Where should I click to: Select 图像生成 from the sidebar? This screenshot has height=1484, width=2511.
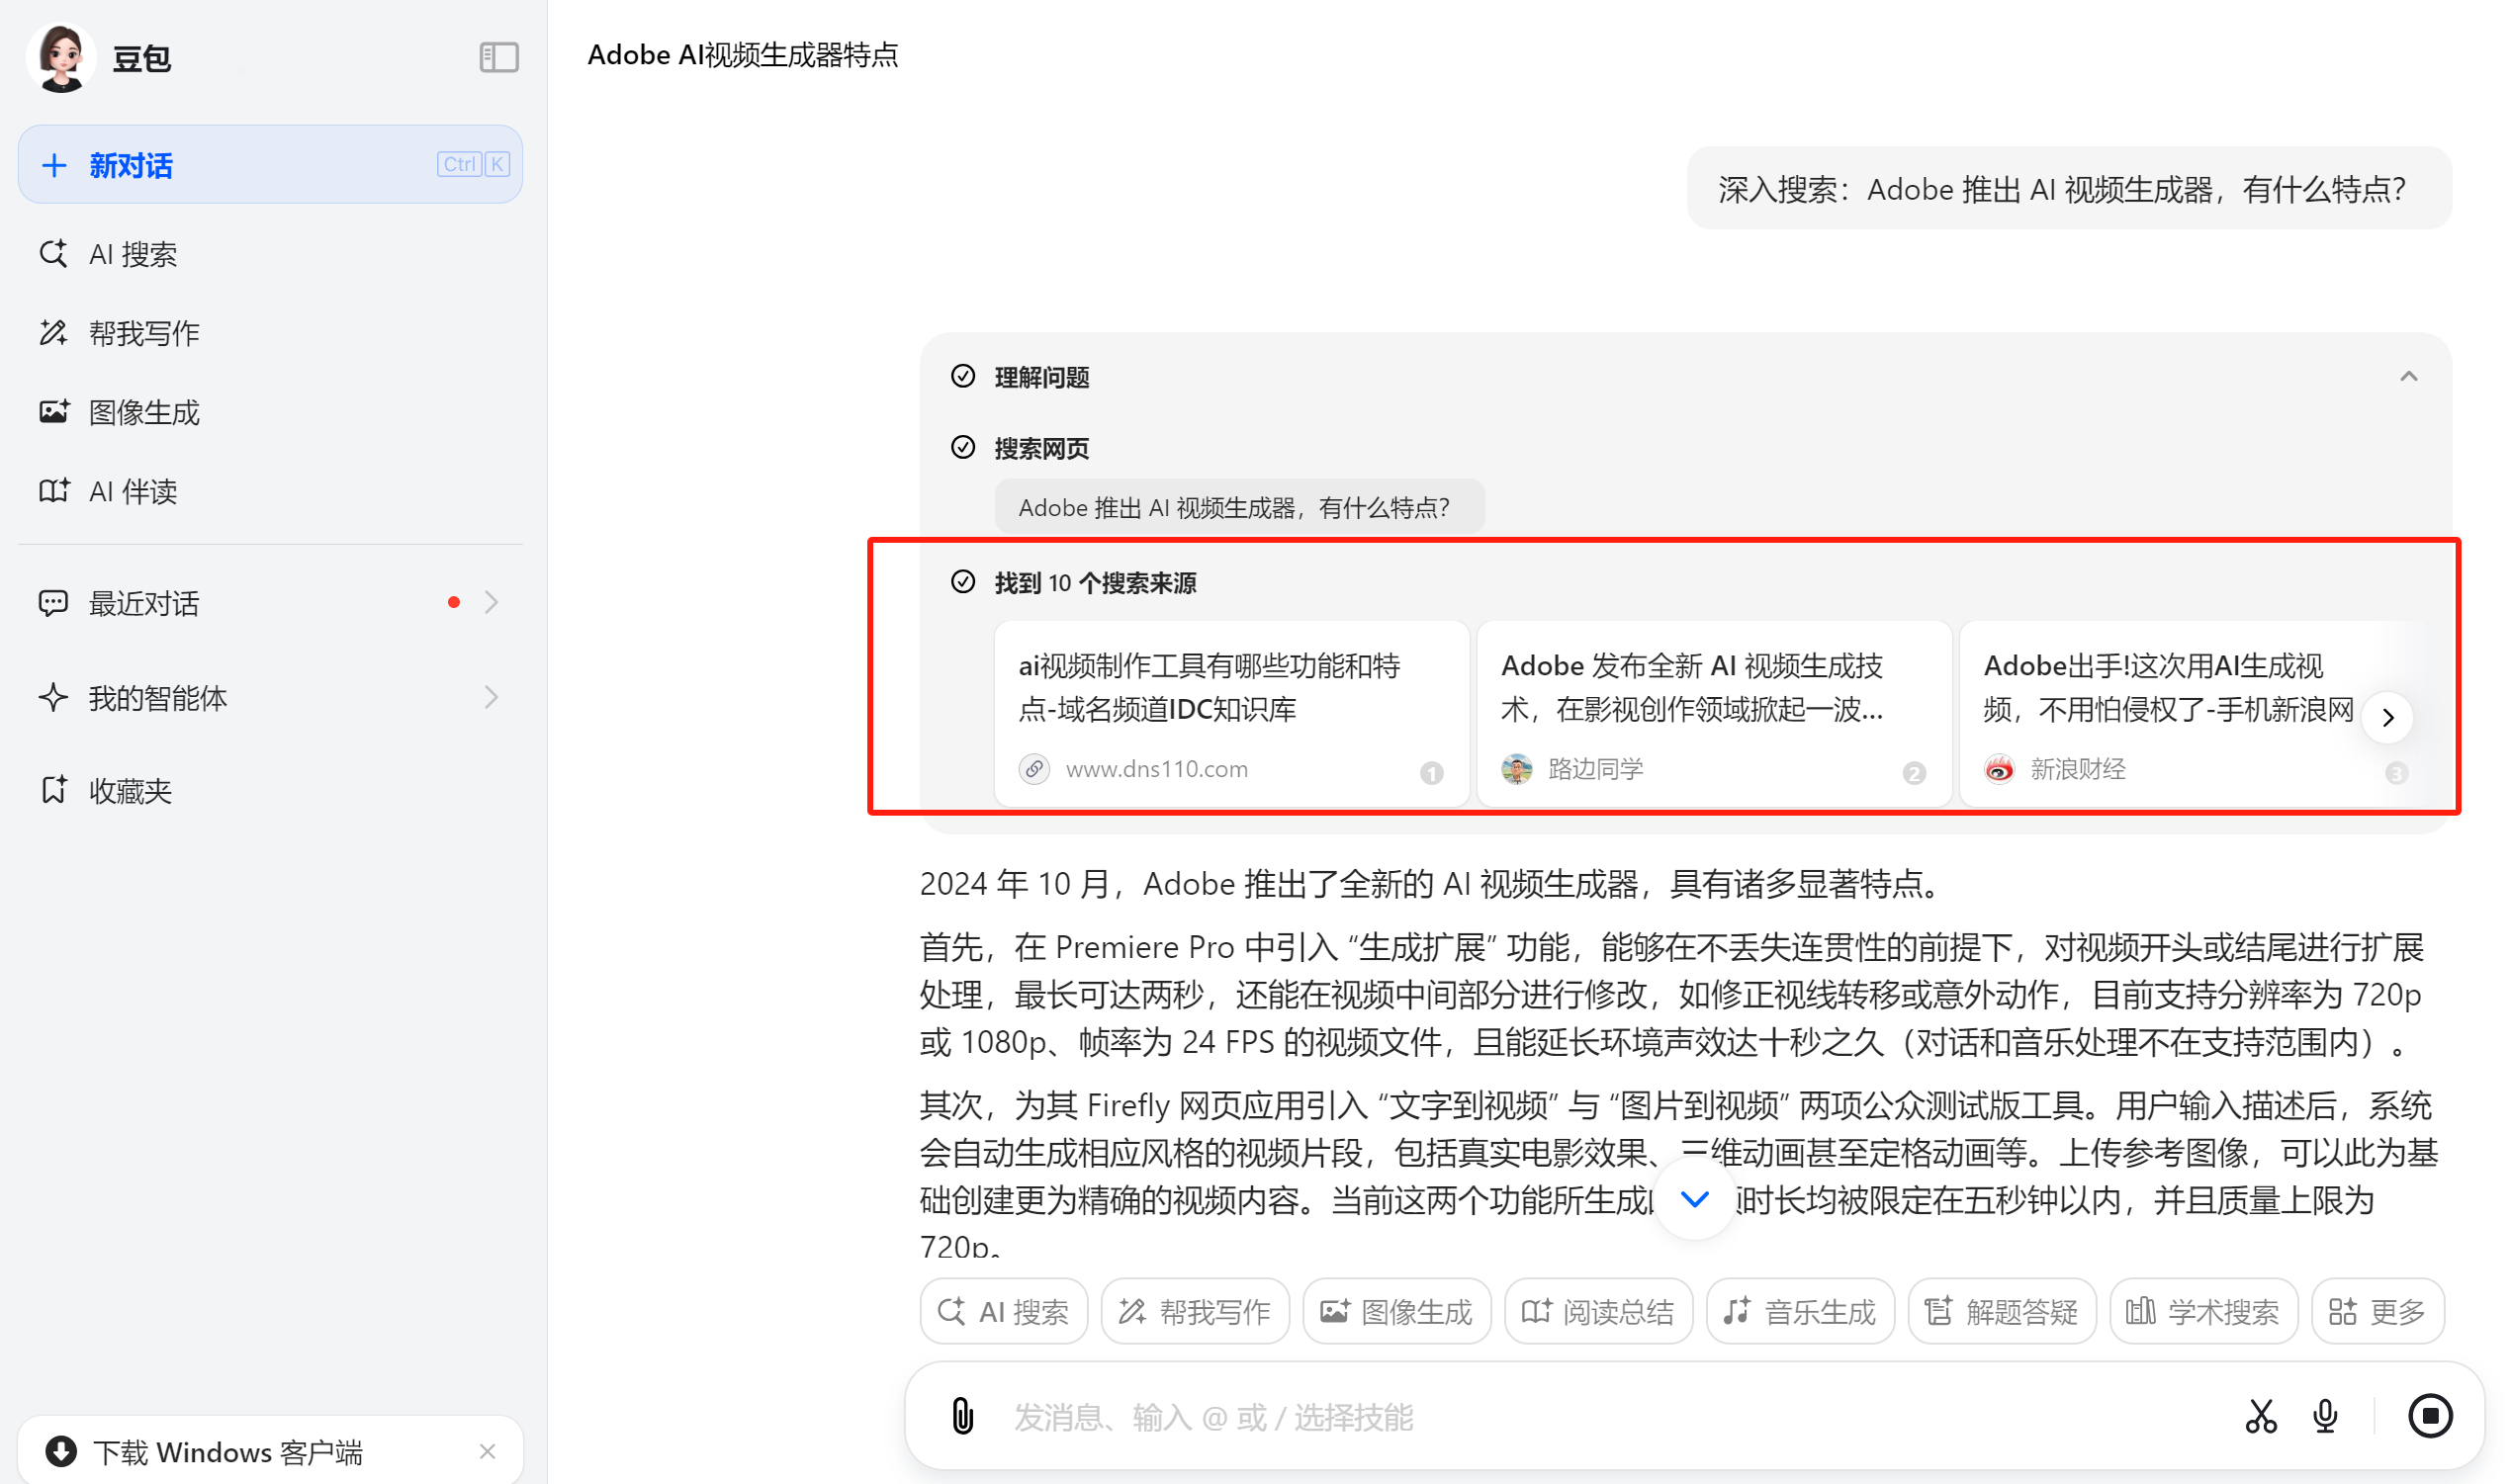coord(143,412)
